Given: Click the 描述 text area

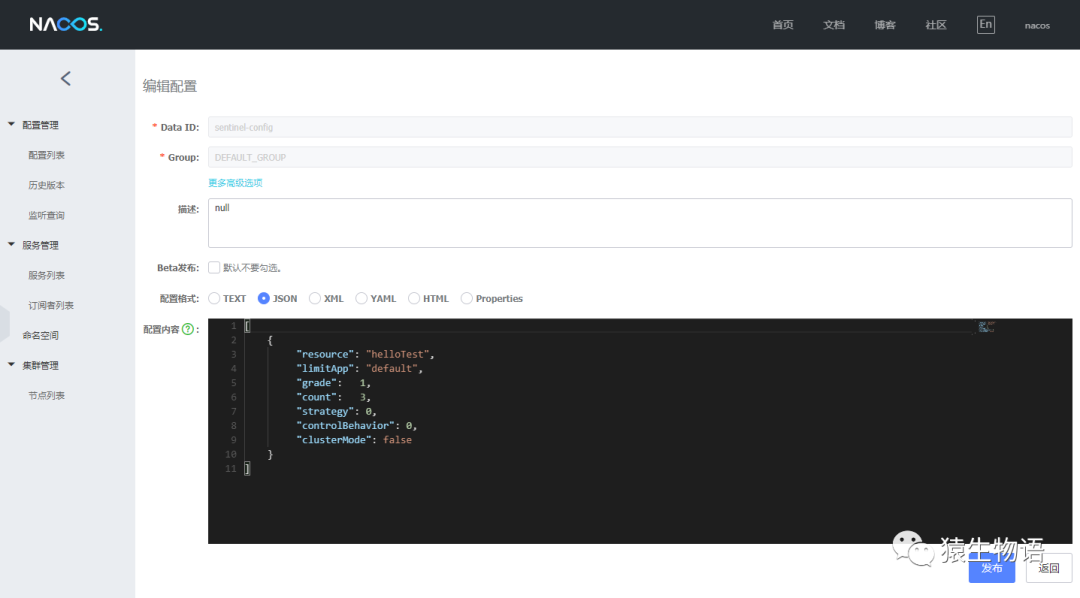Looking at the screenshot, I should 640,223.
